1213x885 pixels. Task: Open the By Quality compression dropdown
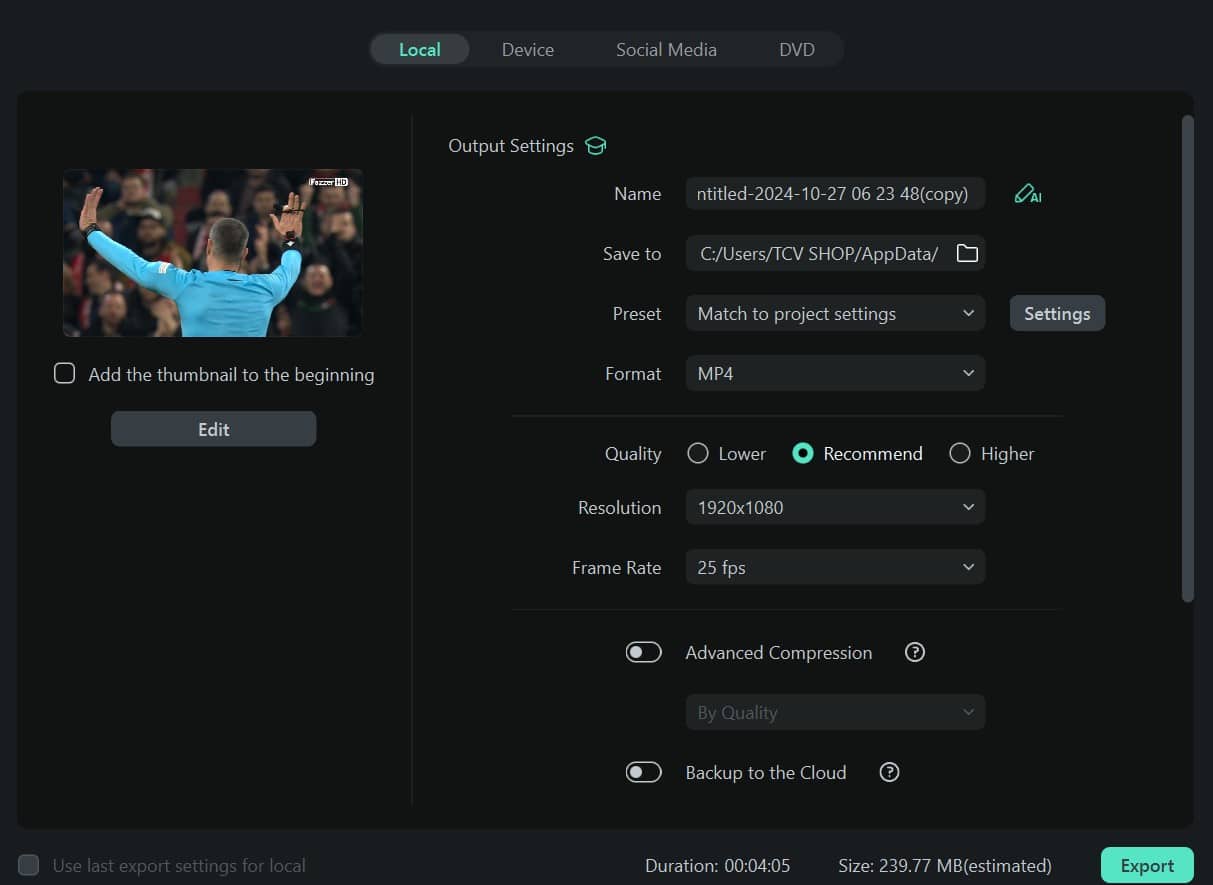point(835,713)
